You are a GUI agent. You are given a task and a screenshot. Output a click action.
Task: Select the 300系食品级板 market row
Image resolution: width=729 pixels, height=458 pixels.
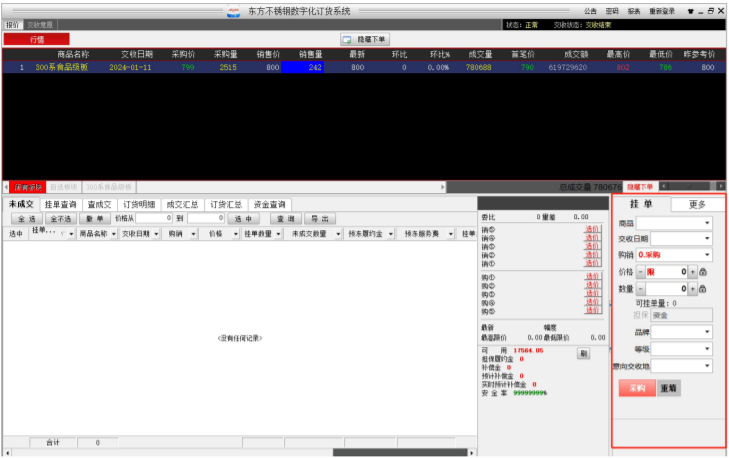pyautogui.click(x=62, y=68)
